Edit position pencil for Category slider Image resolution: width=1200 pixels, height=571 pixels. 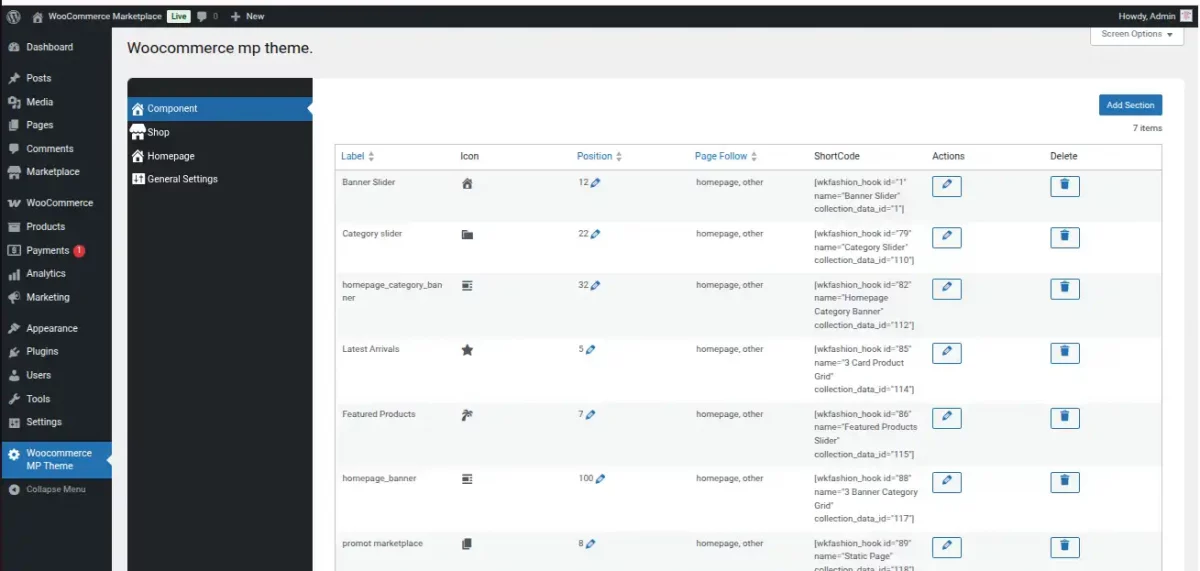pyautogui.click(x=596, y=234)
